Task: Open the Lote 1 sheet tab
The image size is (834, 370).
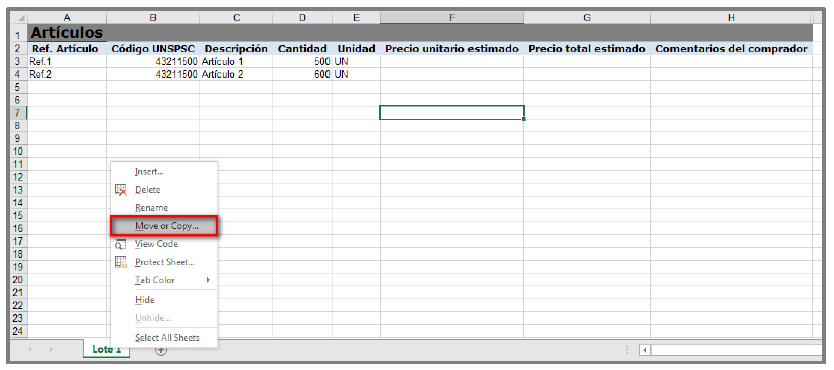Action: (x=106, y=349)
